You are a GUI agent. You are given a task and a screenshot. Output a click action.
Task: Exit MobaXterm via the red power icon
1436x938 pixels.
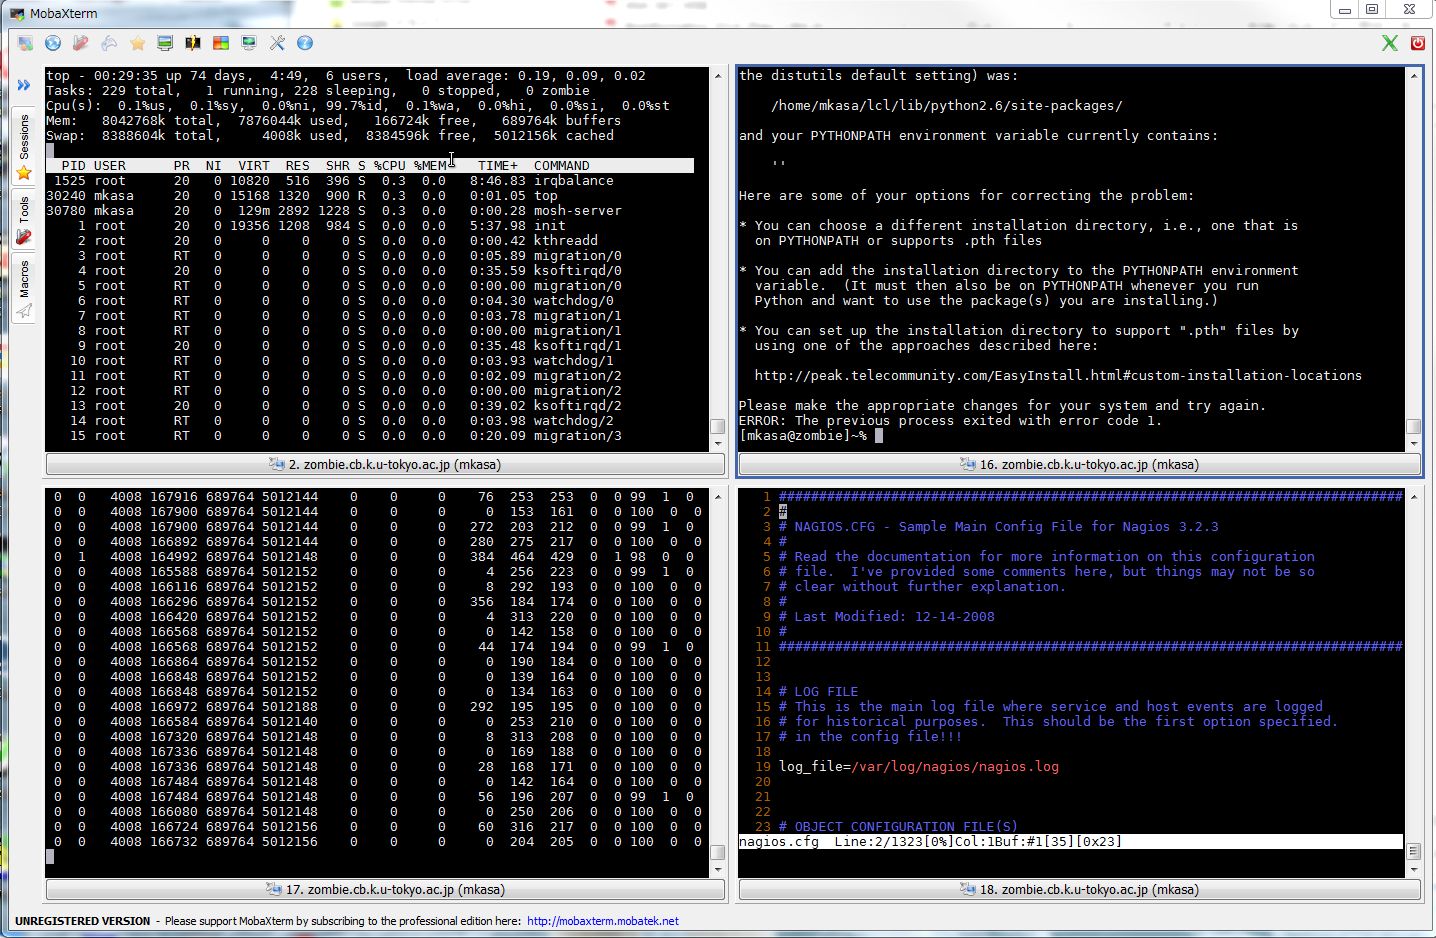[x=1419, y=42]
